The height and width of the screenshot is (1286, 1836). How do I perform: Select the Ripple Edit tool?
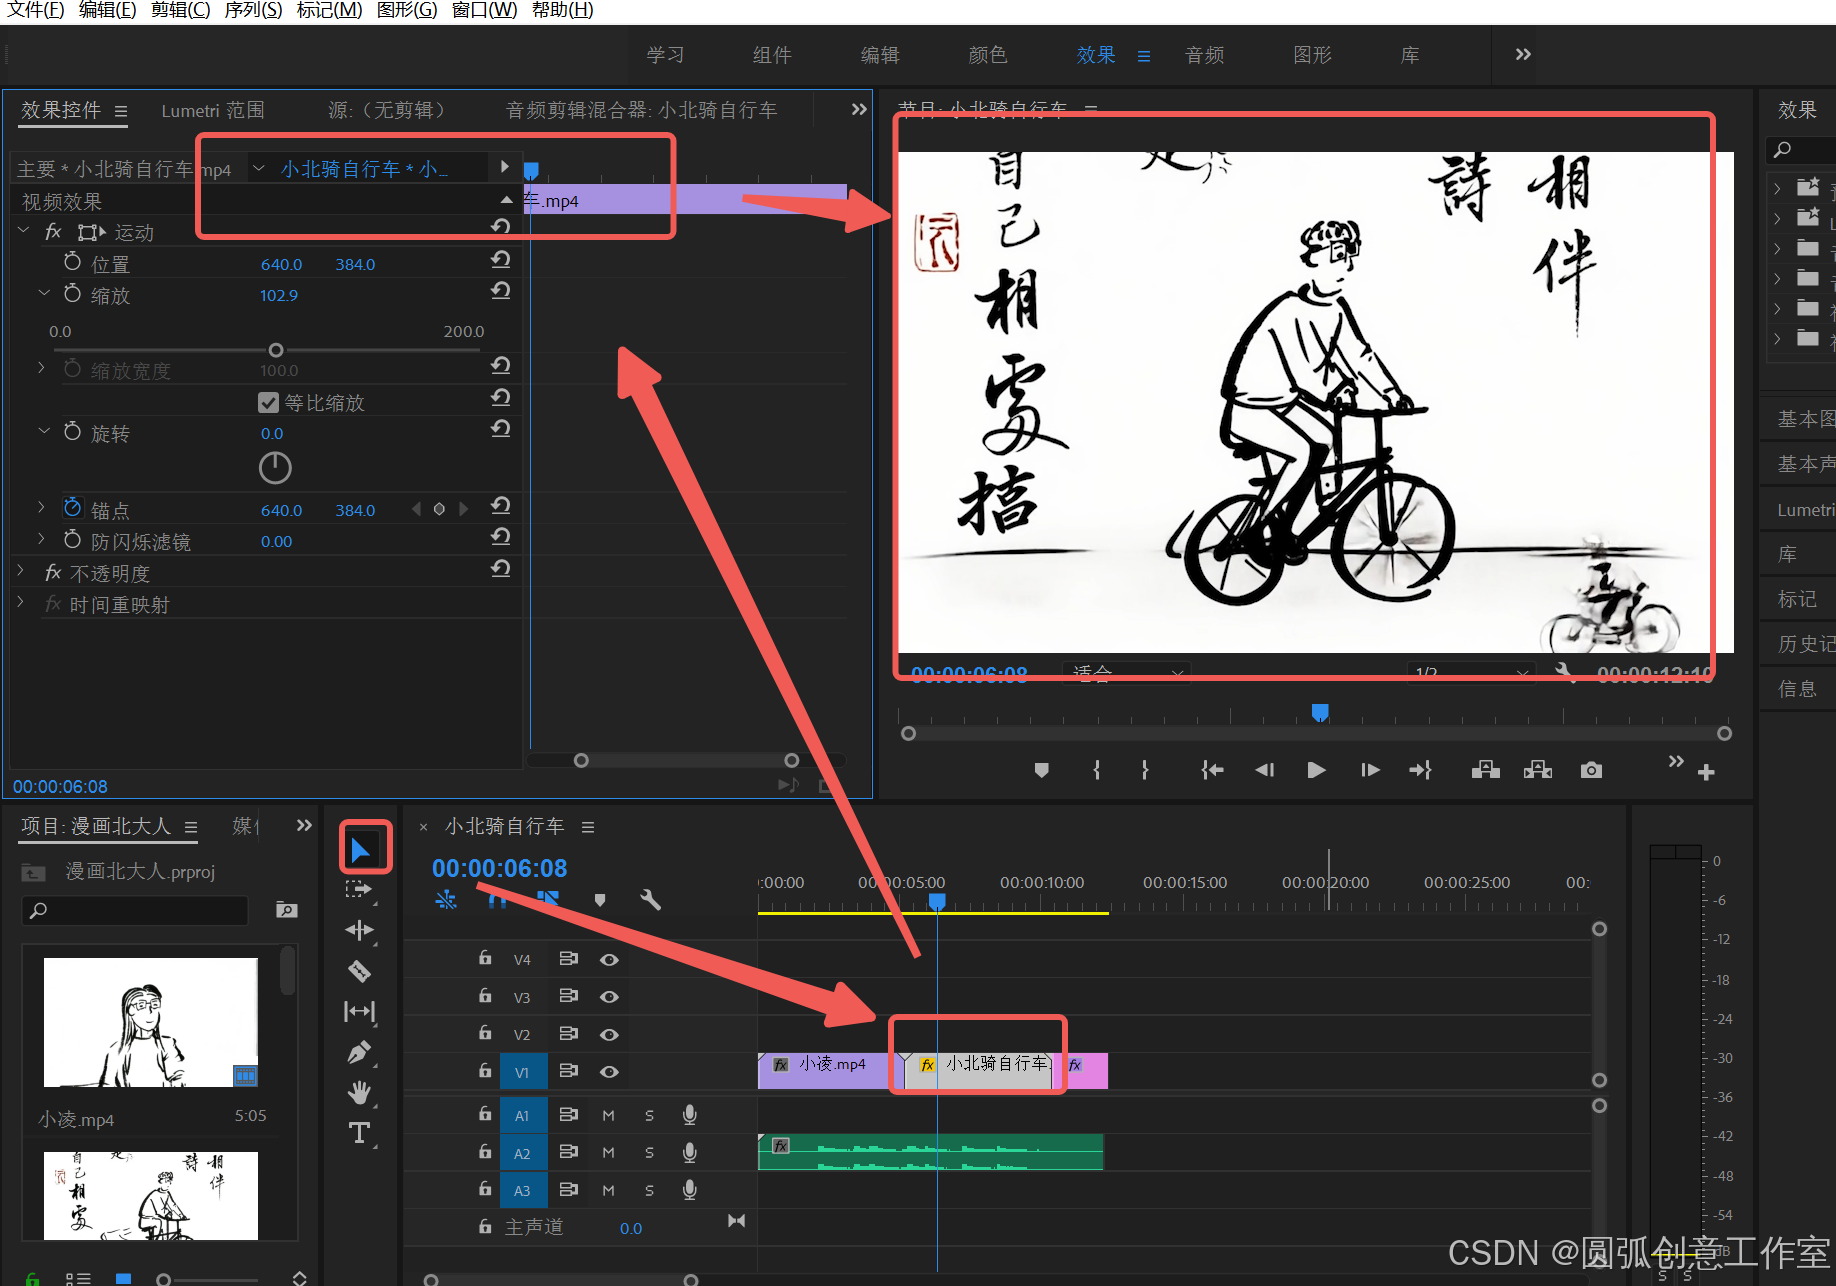(x=359, y=931)
